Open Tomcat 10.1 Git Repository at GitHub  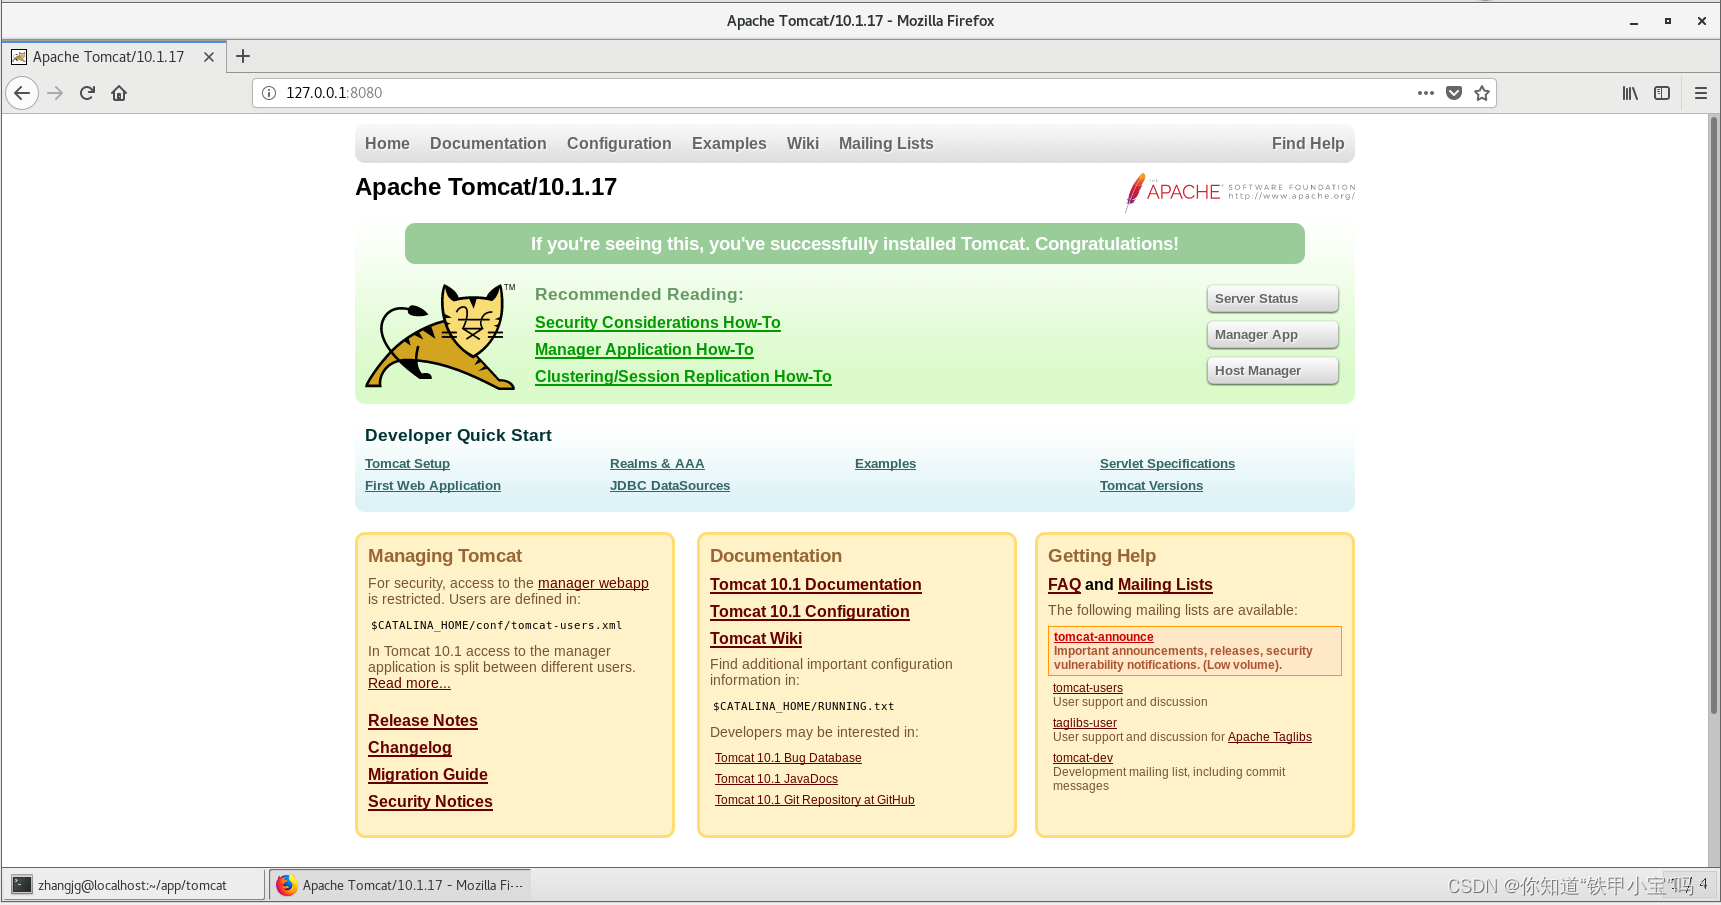point(814,800)
